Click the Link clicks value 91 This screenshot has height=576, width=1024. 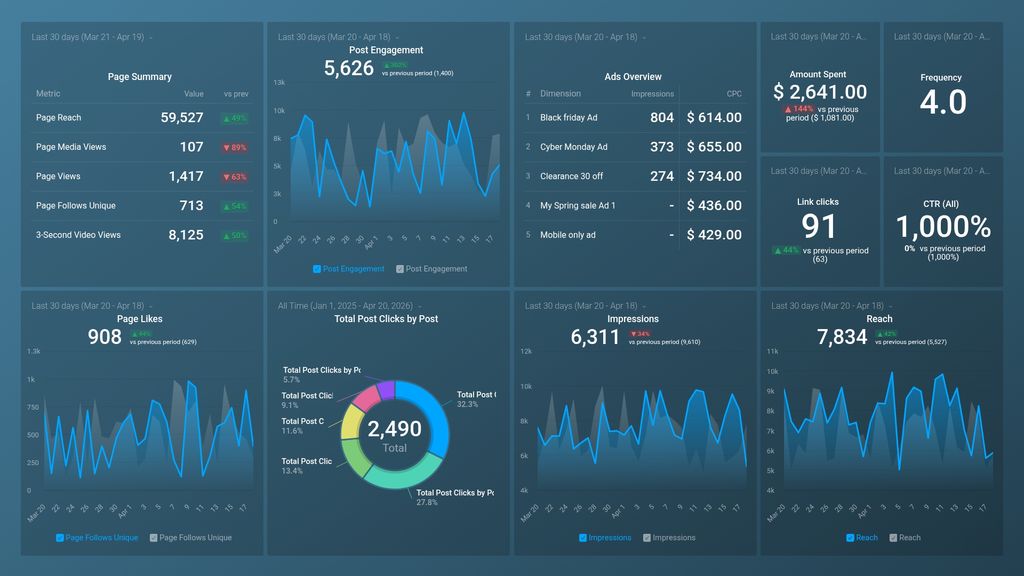coord(819,226)
